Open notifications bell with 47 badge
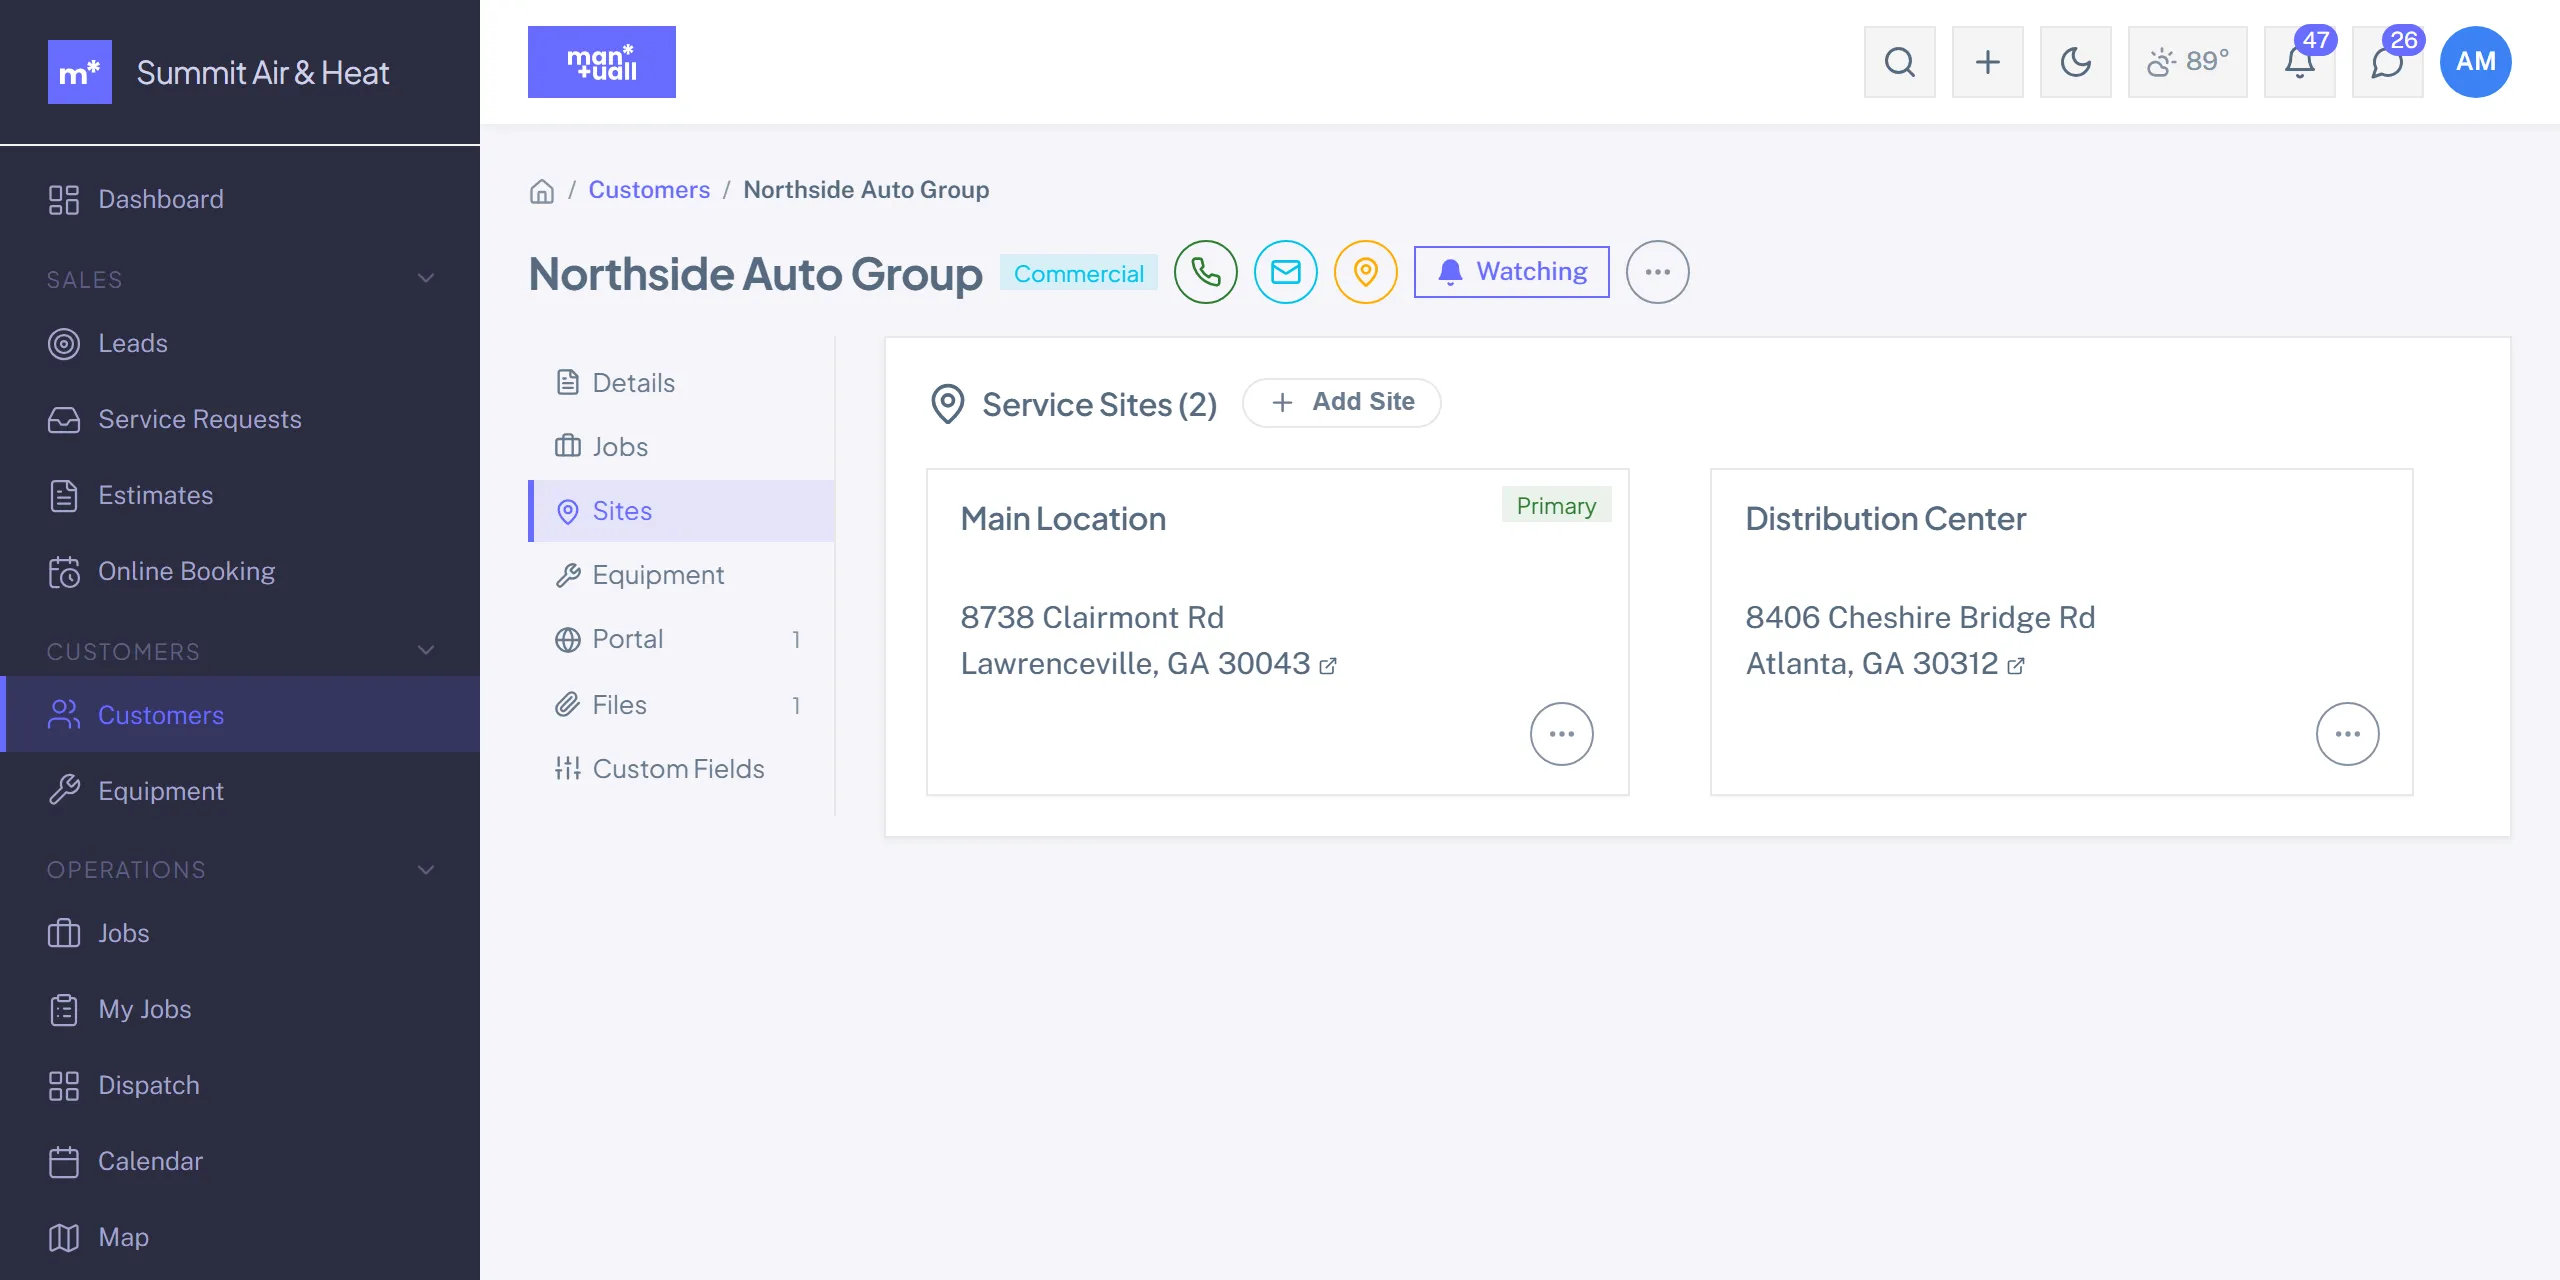Image resolution: width=2560 pixels, height=1280 pixels. 2299,62
